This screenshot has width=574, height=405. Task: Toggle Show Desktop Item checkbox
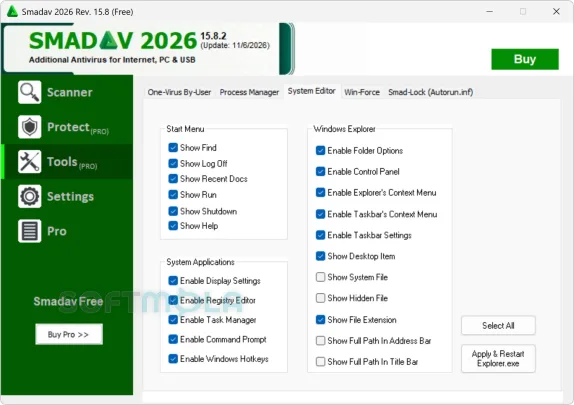point(320,256)
